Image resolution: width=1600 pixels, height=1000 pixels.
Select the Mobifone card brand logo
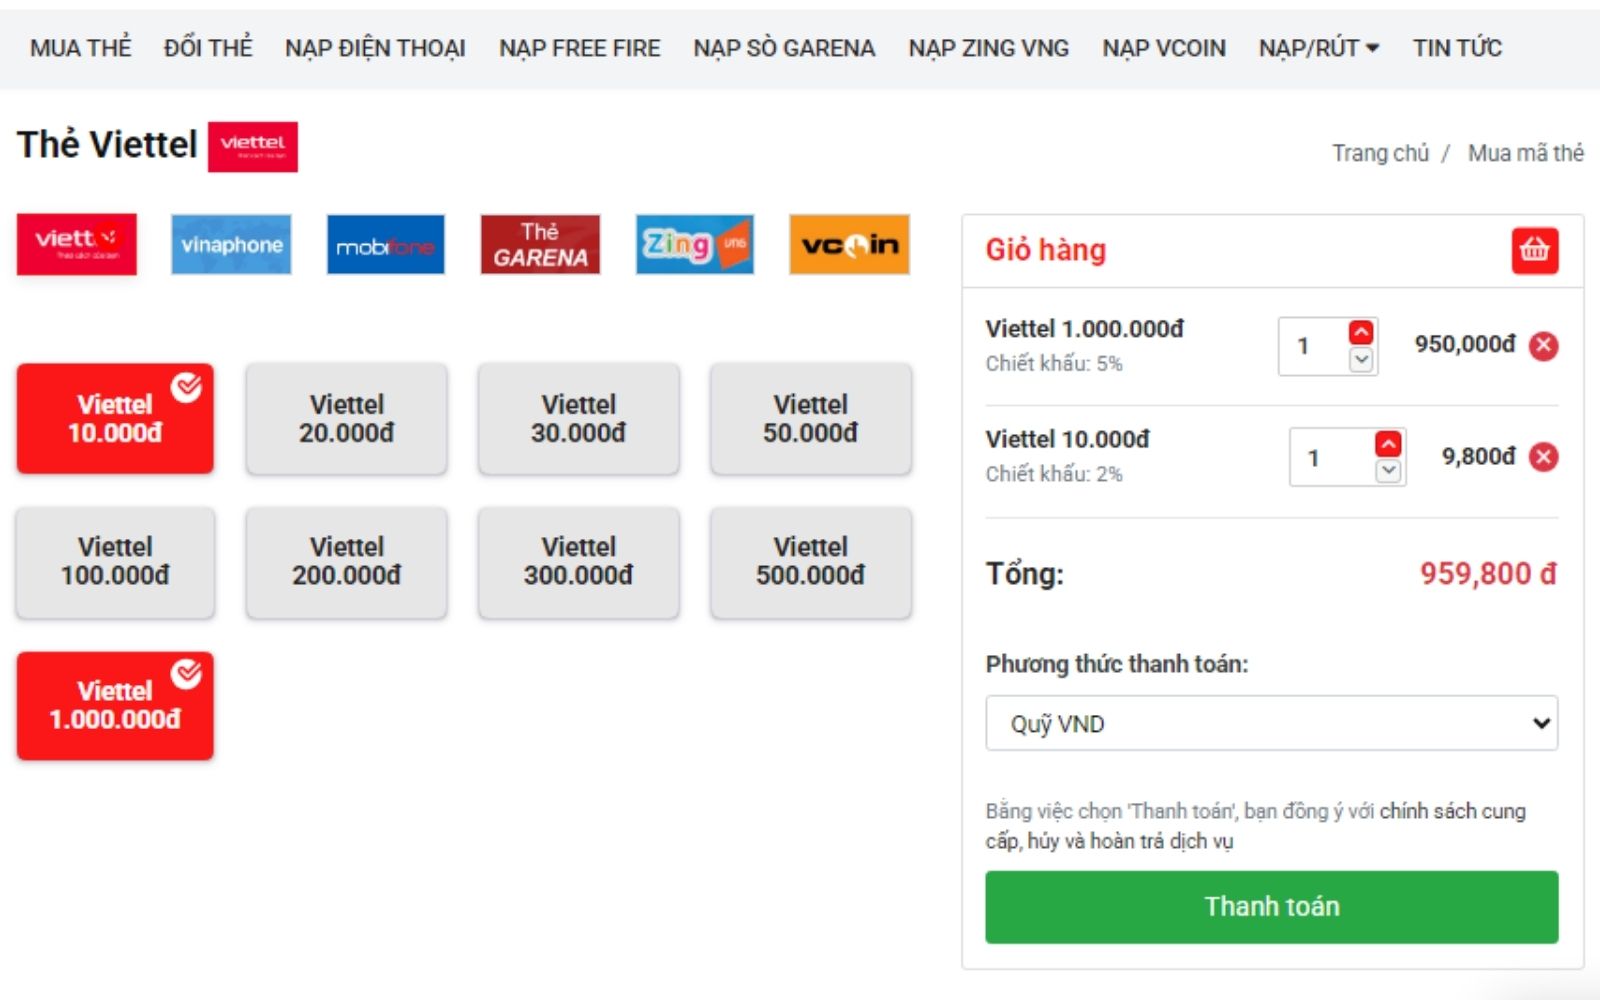tap(385, 244)
